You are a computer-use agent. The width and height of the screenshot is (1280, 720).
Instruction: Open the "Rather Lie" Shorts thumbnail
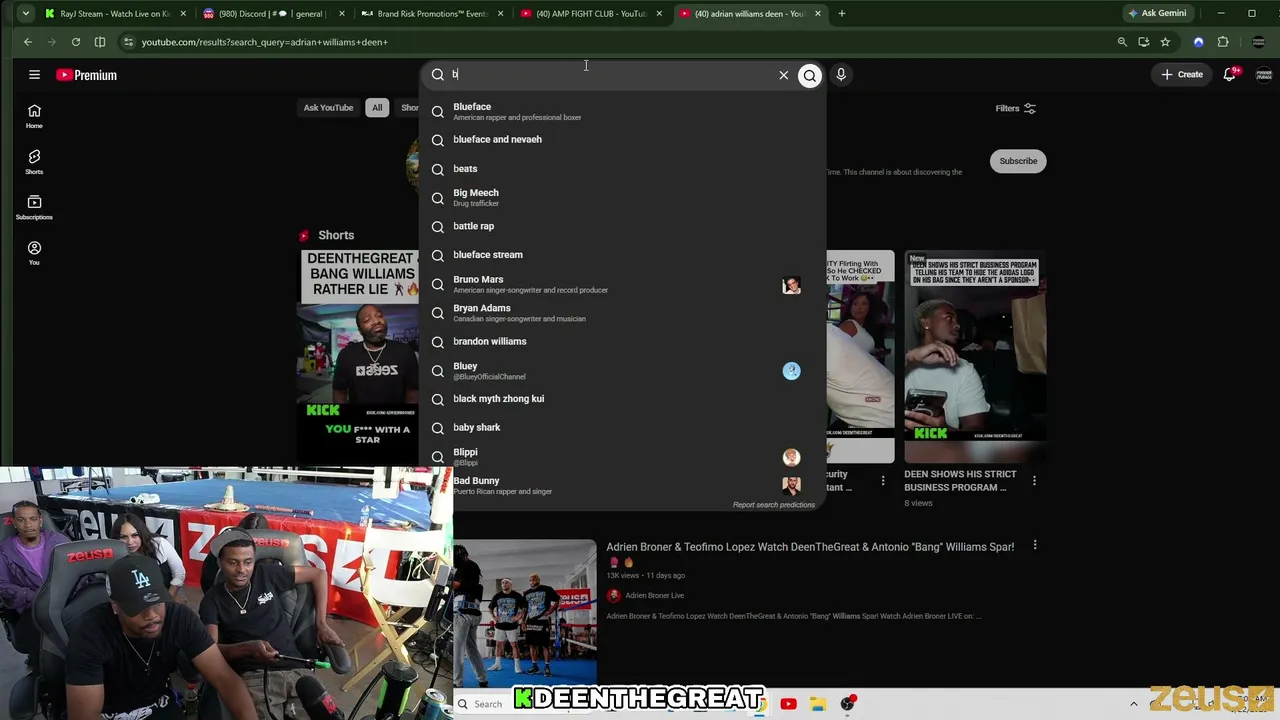coord(360,357)
